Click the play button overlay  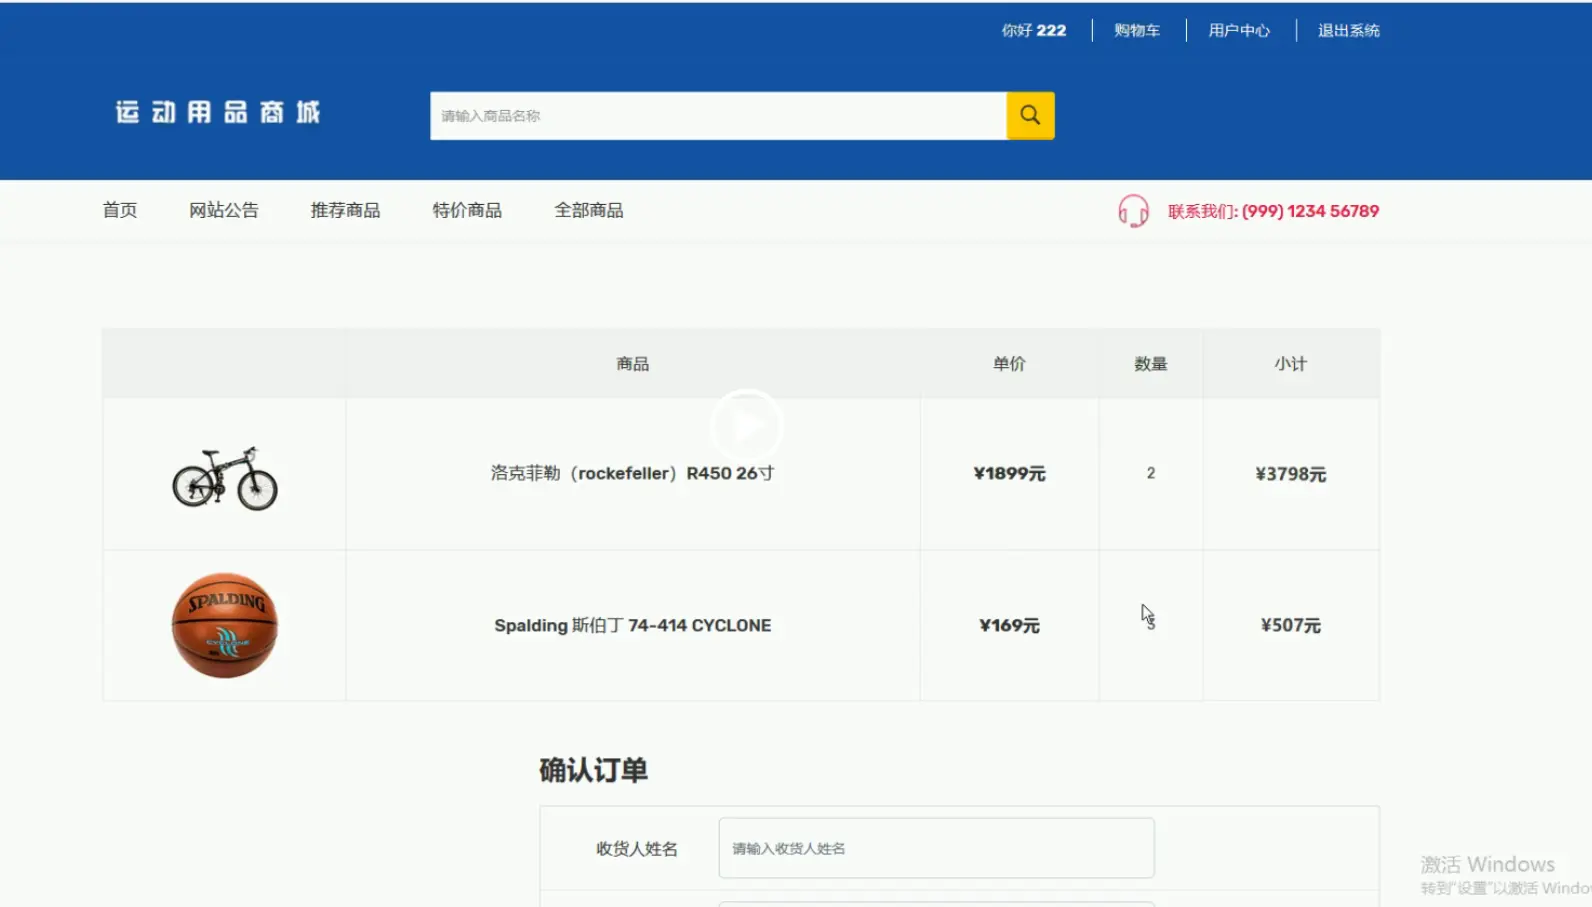[x=746, y=425]
